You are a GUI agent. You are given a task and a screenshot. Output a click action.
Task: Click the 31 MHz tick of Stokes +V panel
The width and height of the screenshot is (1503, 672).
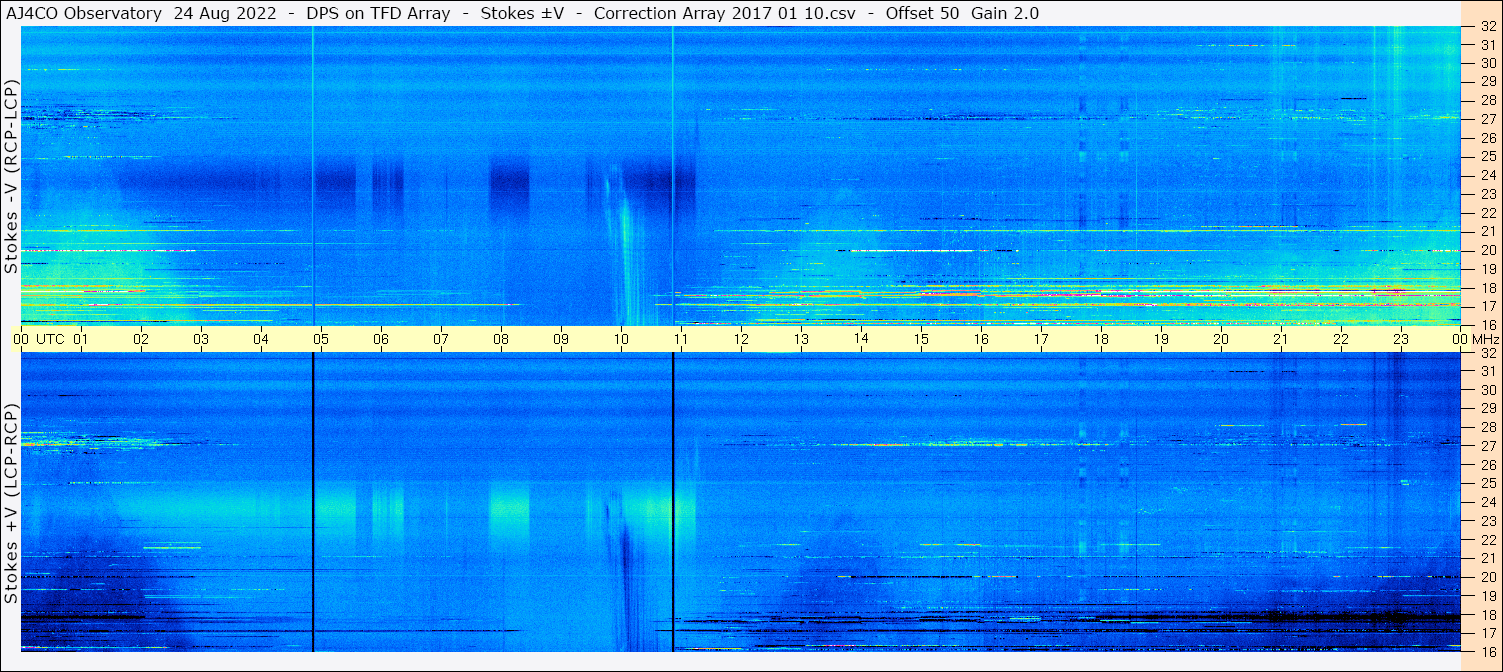[1488, 371]
